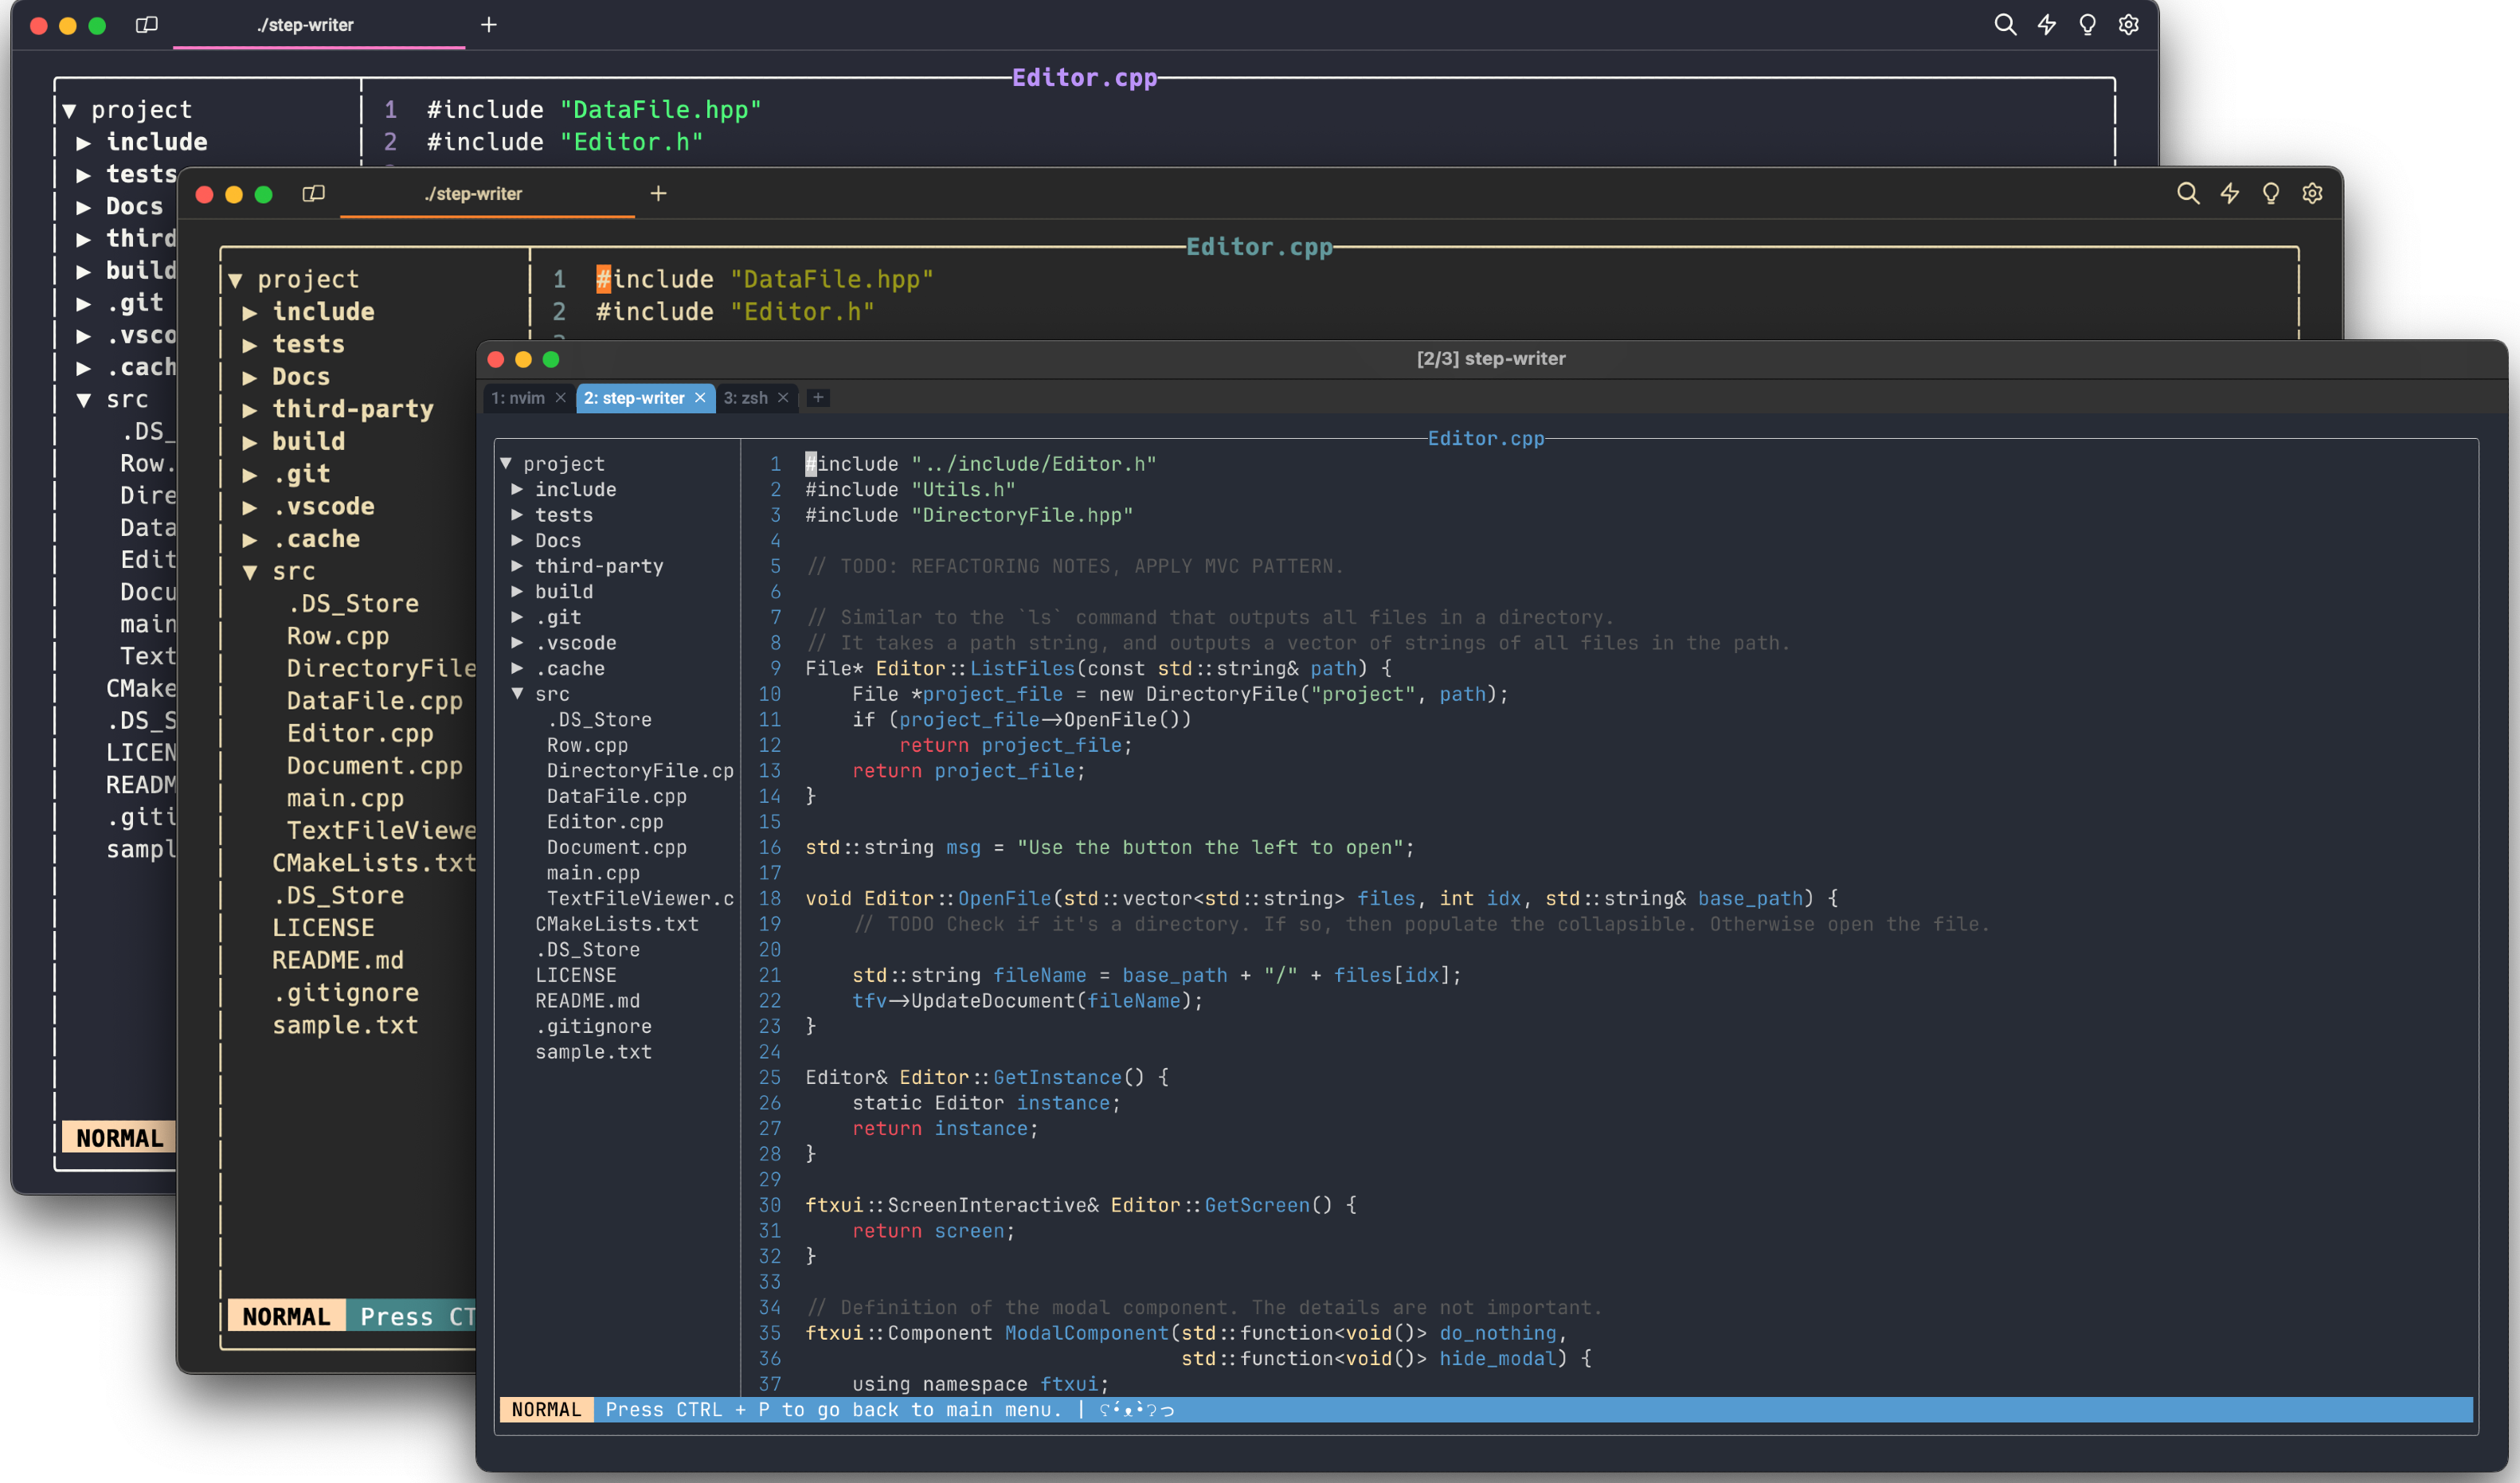Open Document.cpp in front window tree
The image size is (2520, 1483).
coord(616,847)
